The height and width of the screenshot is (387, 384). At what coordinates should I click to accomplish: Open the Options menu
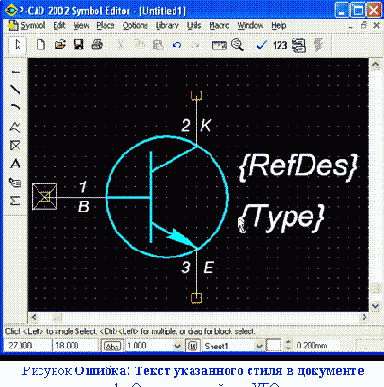point(135,26)
